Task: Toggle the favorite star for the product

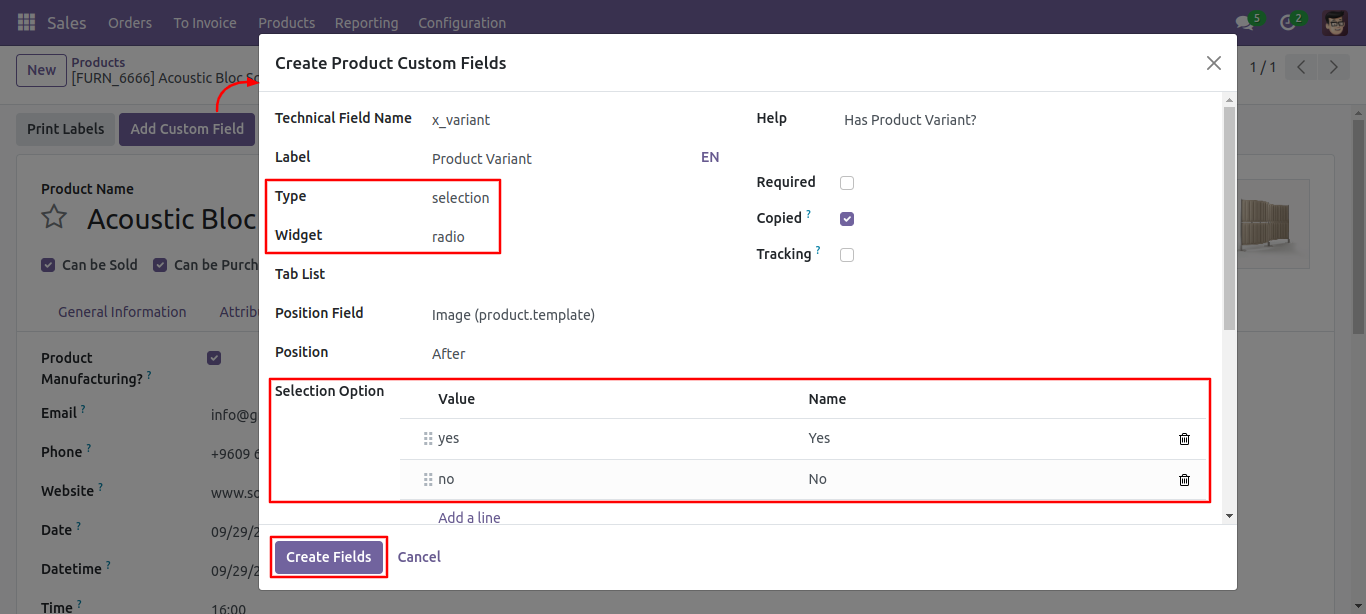Action: (x=54, y=217)
